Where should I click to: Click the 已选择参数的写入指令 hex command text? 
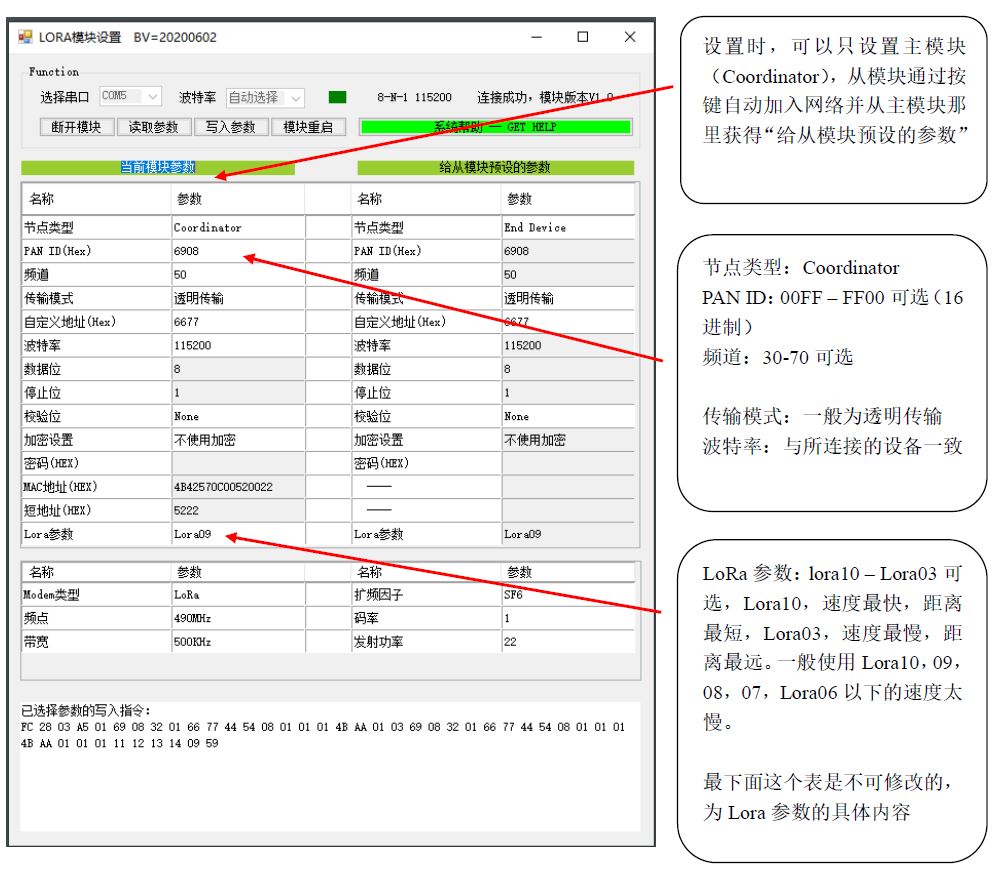pos(323,735)
